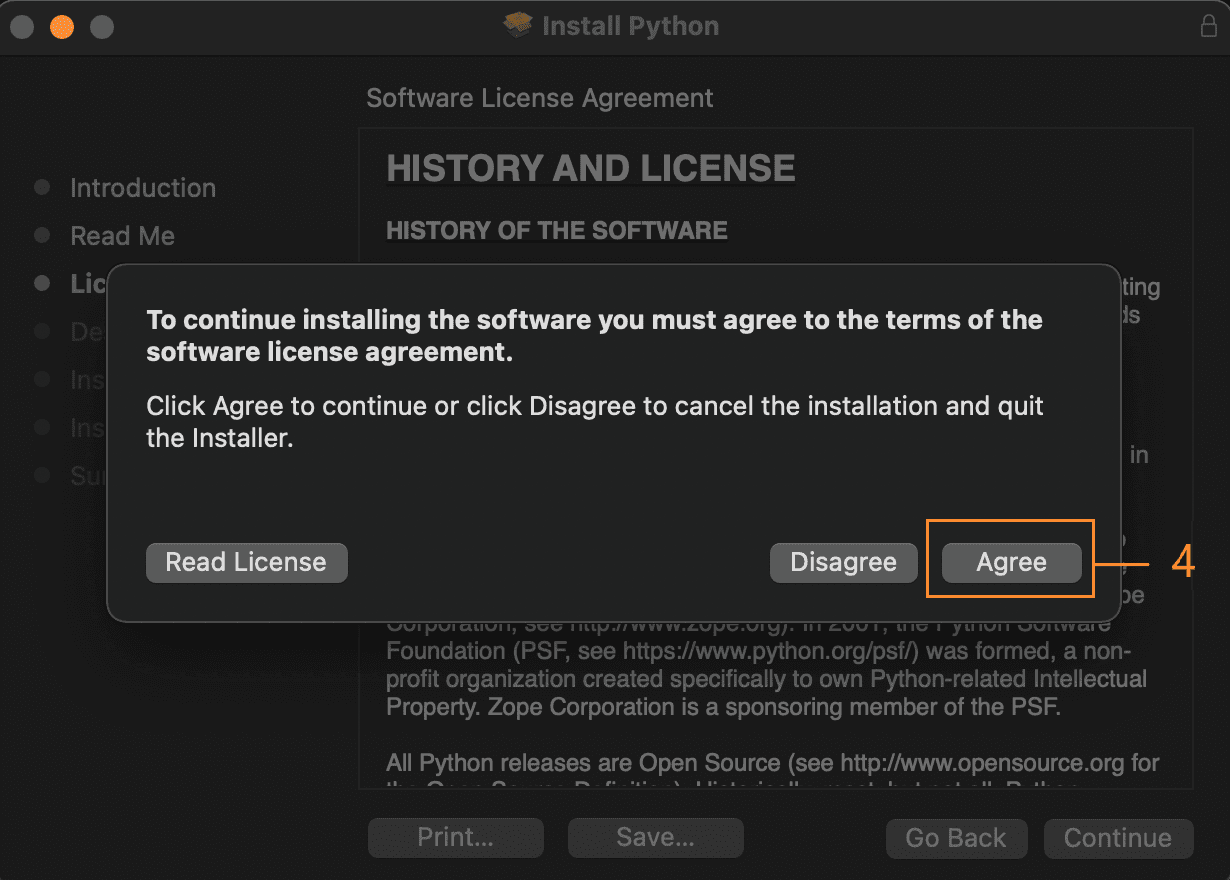1230x880 pixels.
Task: Select the Read Me step in sidebar
Action: (x=122, y=236)
